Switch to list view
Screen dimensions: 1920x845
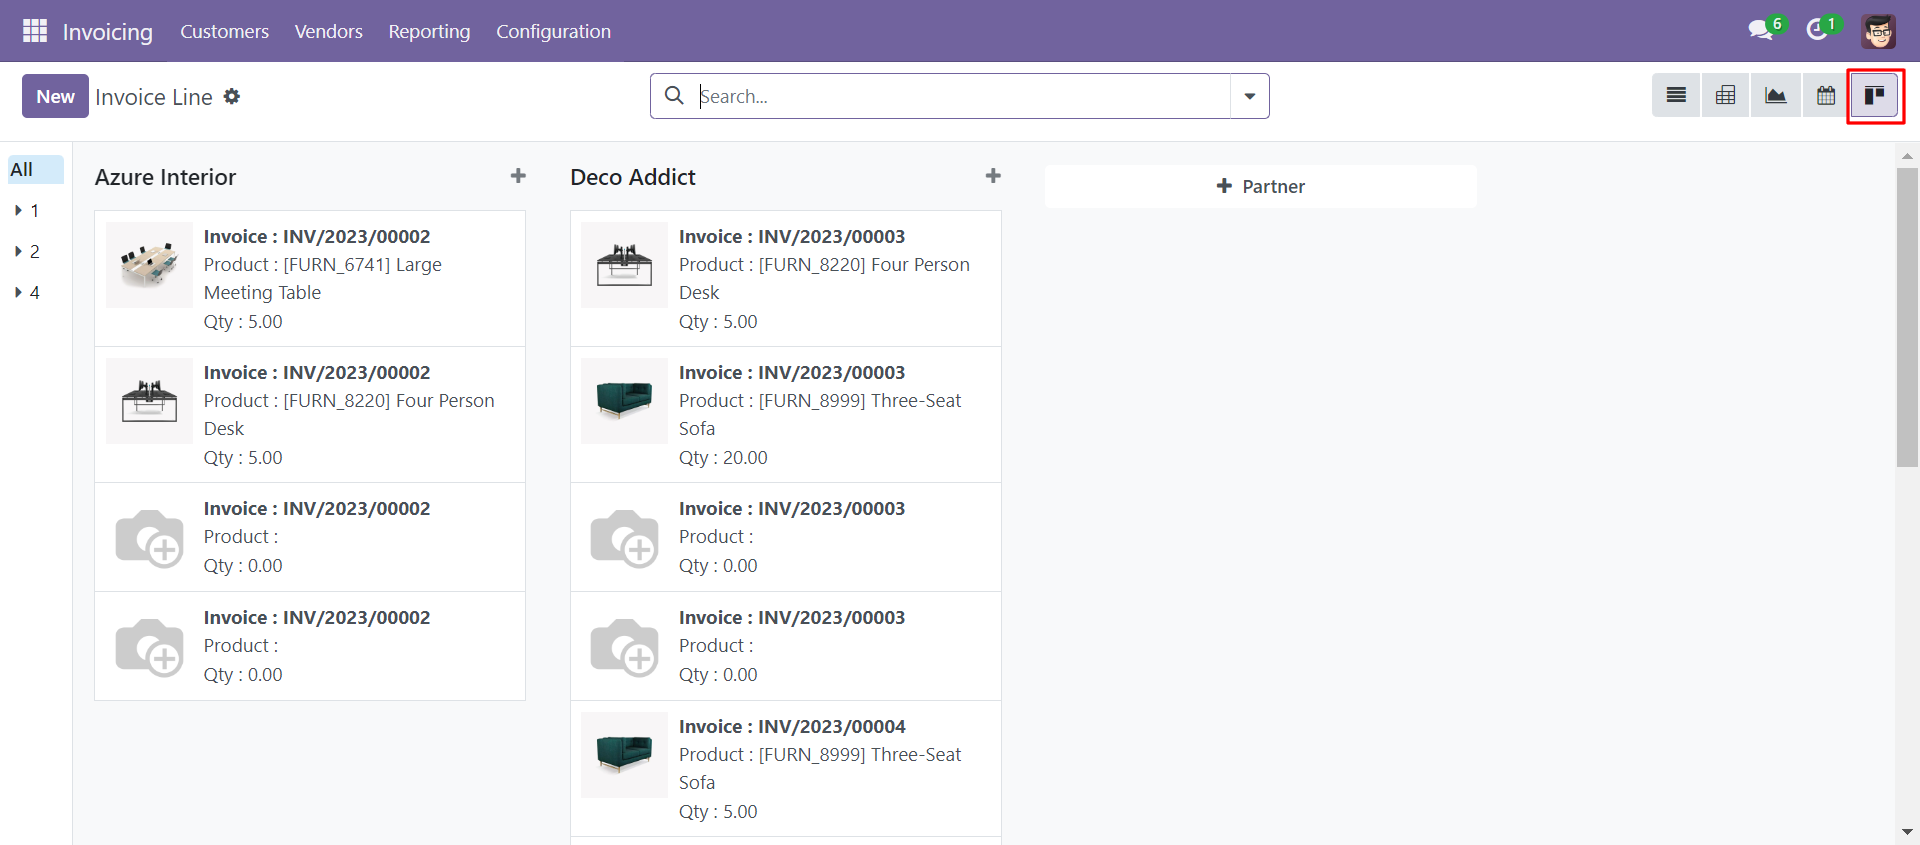[x=1676, y=96]
